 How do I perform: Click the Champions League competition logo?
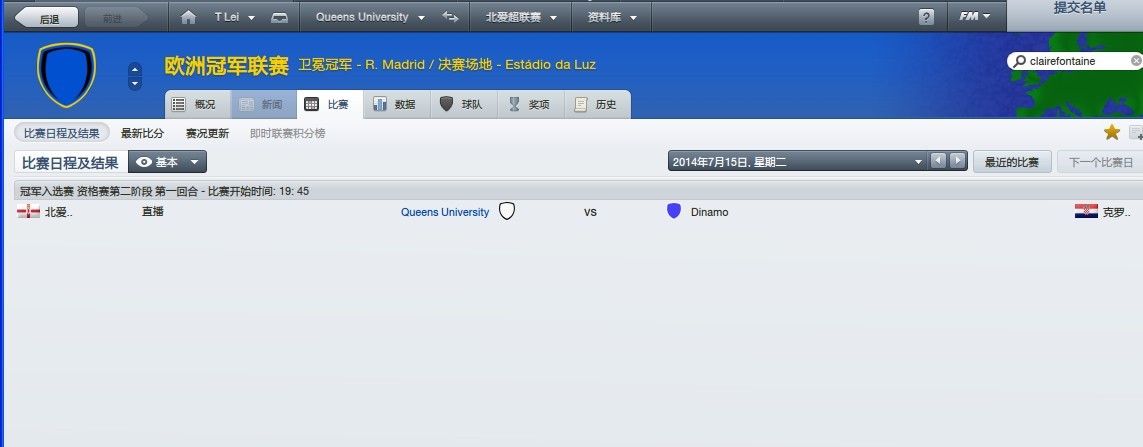(66, 75)
